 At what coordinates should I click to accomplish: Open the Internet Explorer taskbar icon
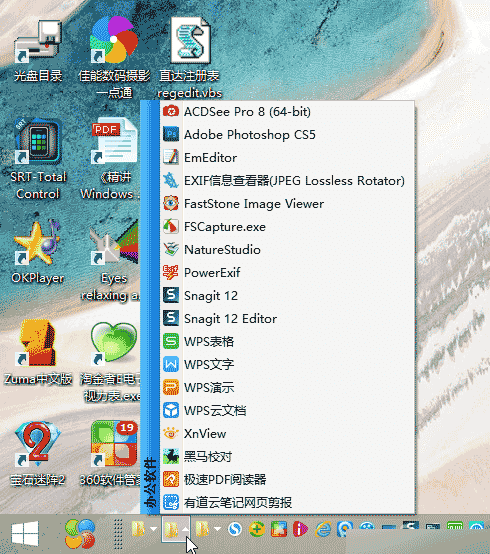click(323, 529)
